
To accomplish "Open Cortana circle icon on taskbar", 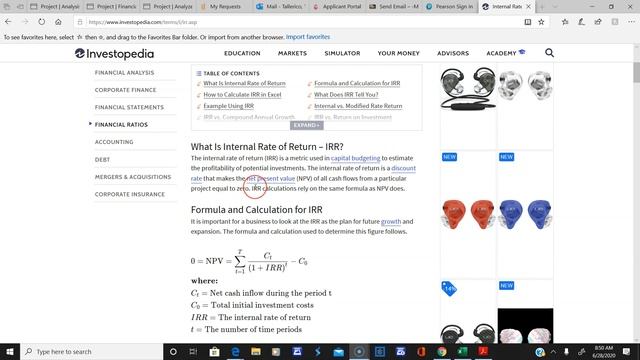I will (x=173, y=351).
